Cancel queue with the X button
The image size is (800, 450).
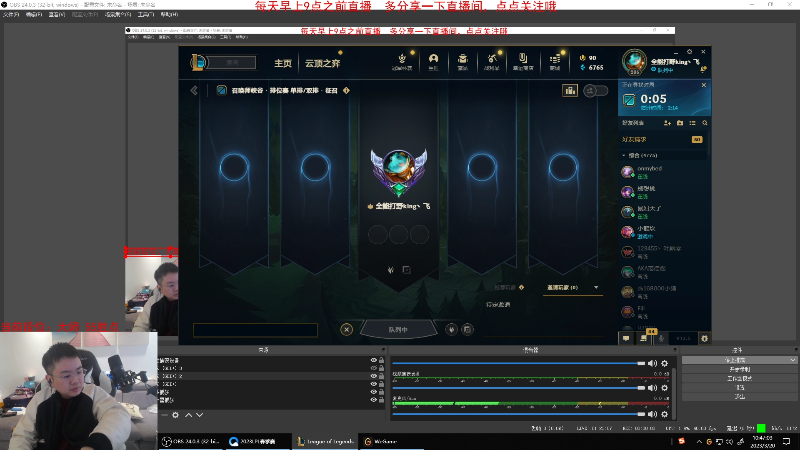346,330
